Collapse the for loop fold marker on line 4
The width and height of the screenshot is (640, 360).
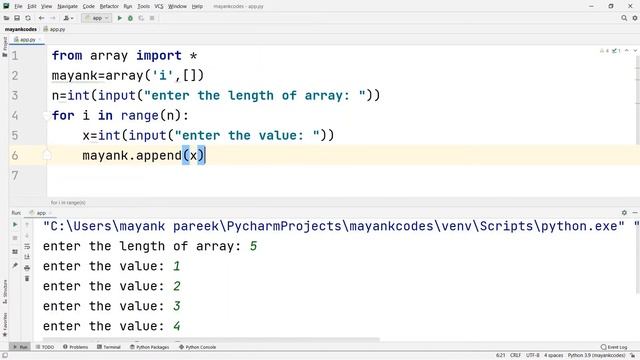(x=46, y=116)
